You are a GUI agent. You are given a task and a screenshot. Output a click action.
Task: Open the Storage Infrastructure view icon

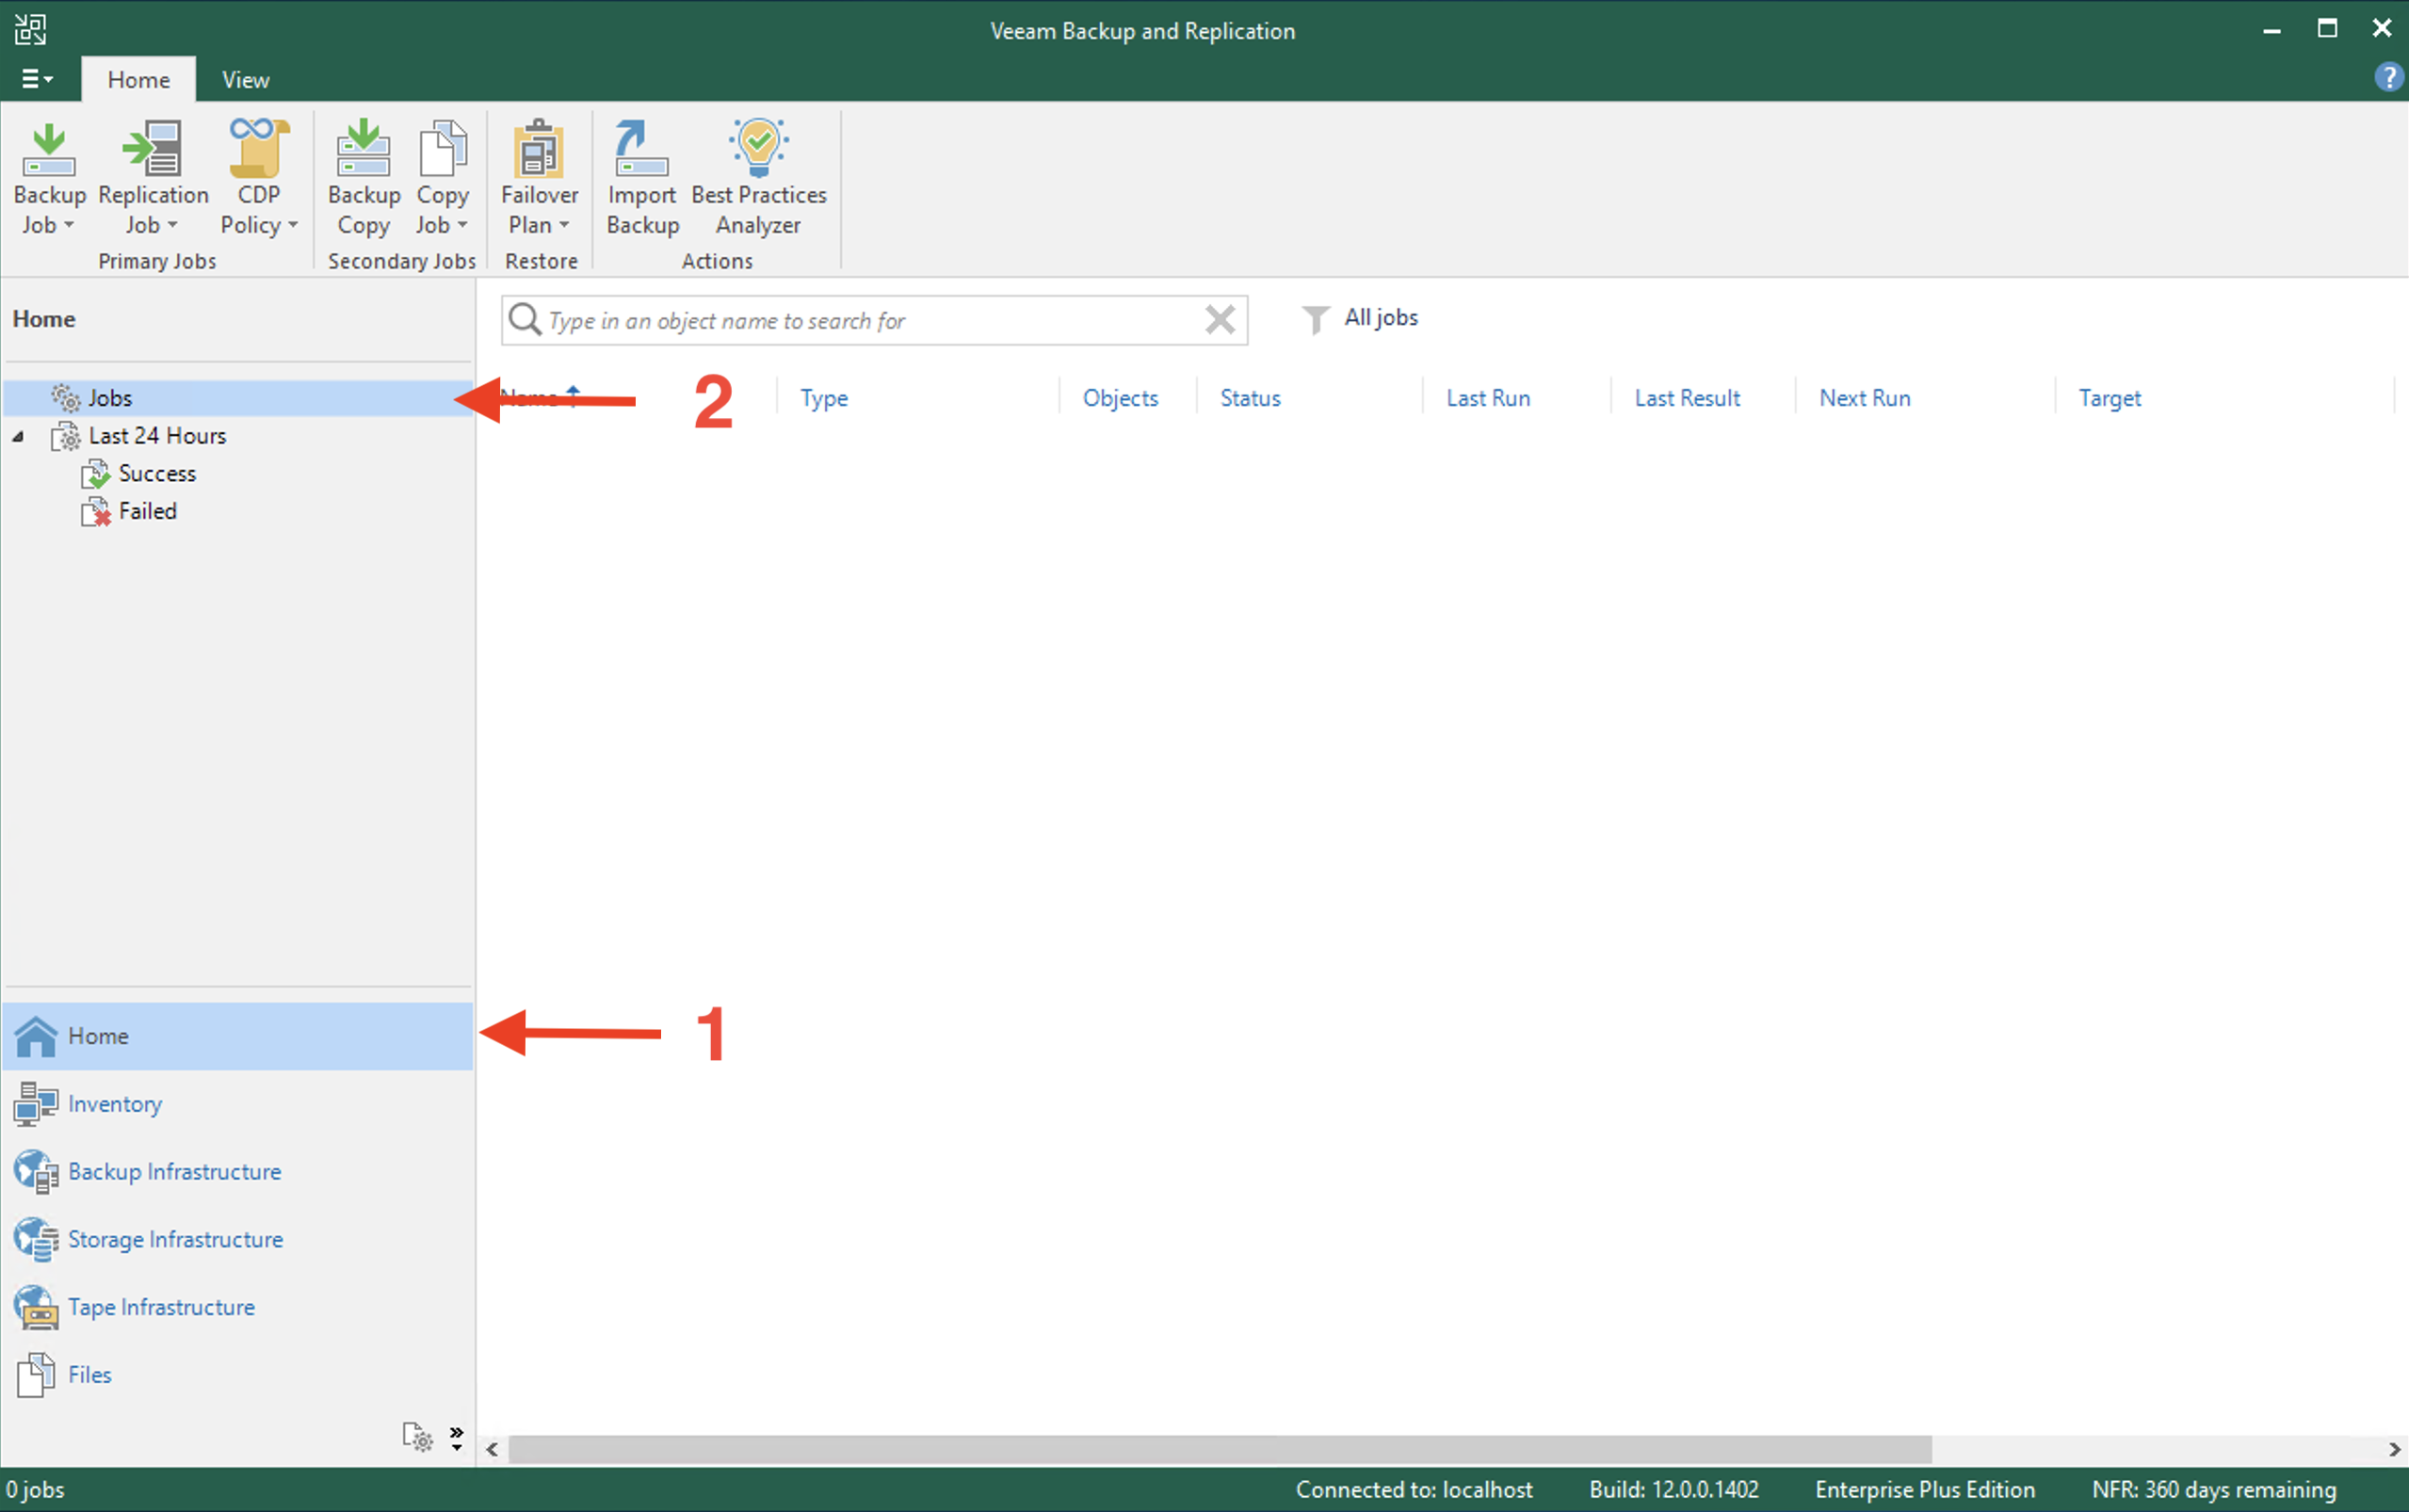pyautogui.click(x=36, y=1240)
